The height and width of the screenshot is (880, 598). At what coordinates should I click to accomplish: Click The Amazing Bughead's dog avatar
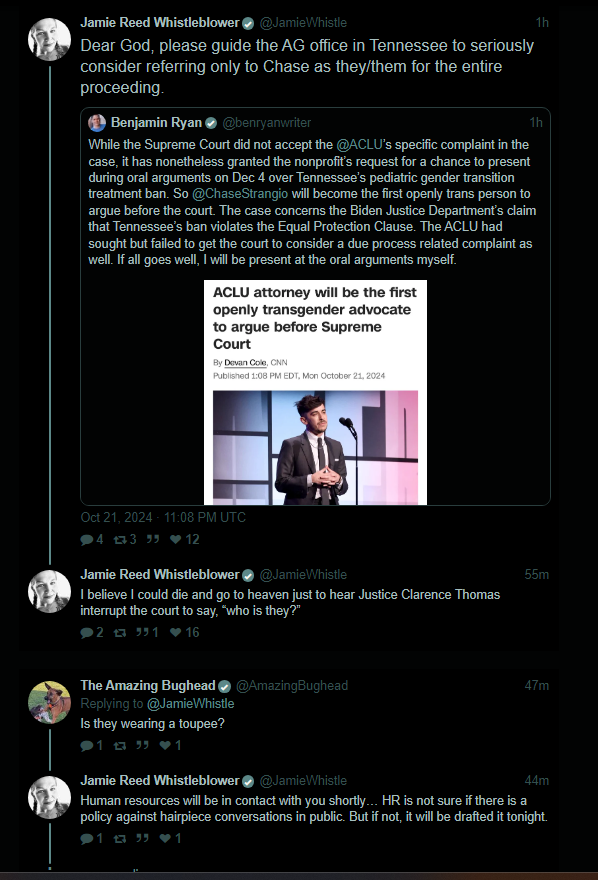coord(49,703)
